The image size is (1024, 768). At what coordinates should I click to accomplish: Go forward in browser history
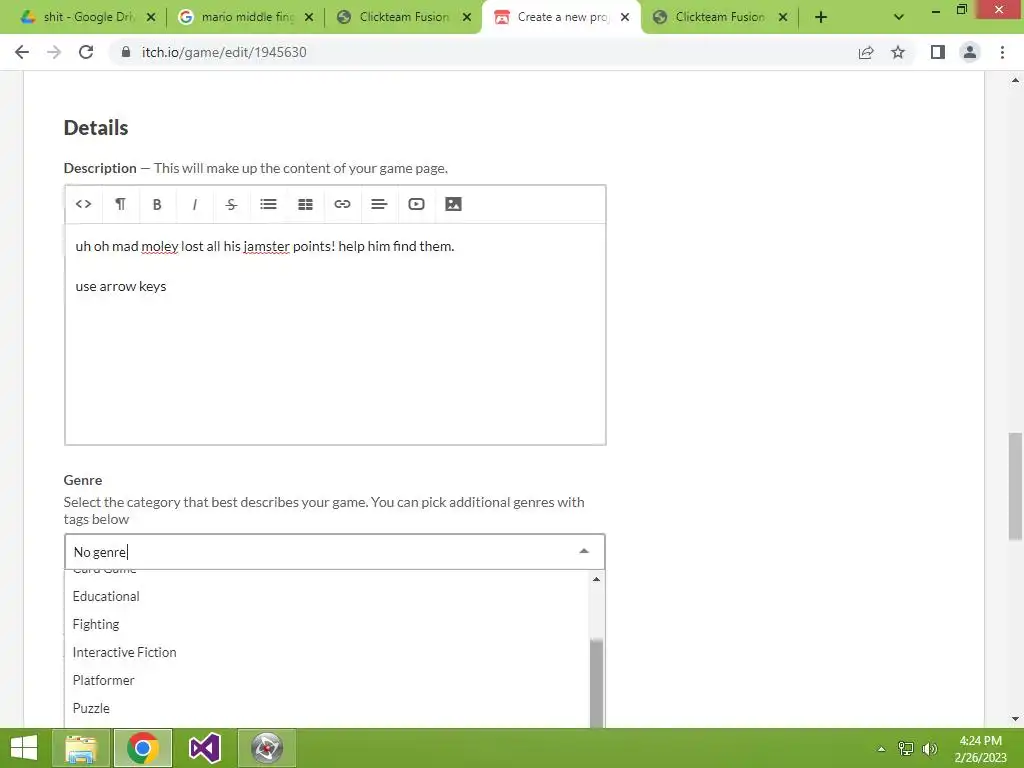click(x=54, y=52)
